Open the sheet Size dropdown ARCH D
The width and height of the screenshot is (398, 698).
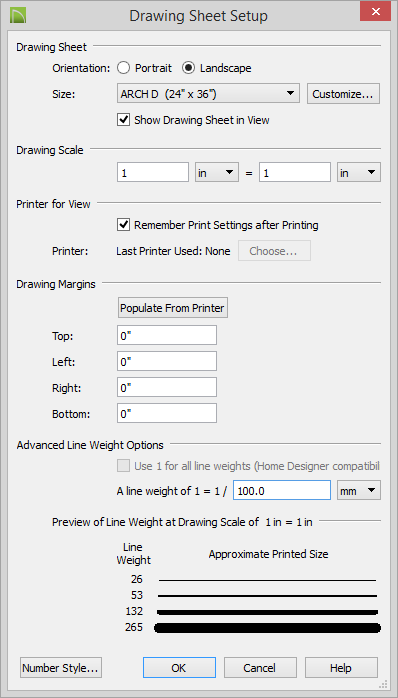click(208, 94)
